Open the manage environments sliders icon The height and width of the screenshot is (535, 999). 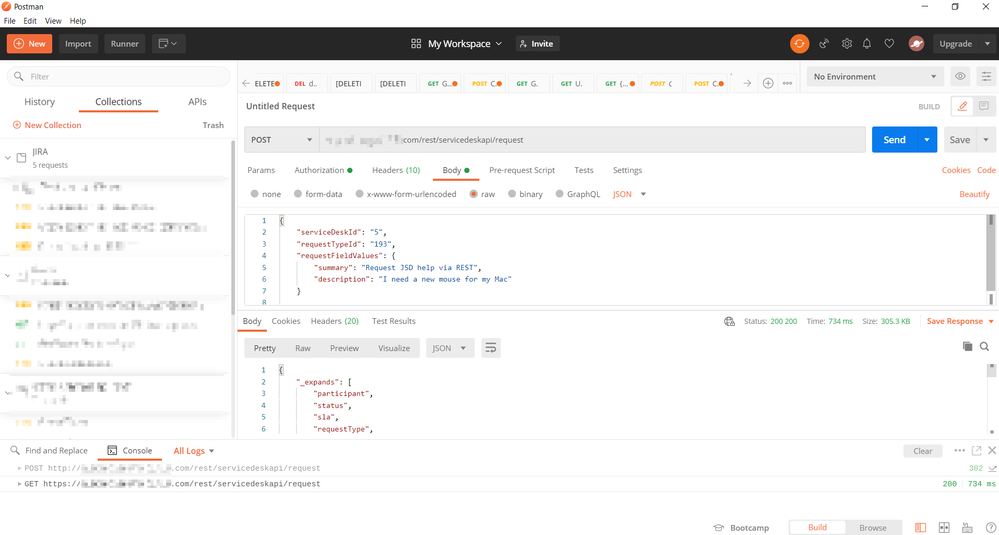point(987,76)
